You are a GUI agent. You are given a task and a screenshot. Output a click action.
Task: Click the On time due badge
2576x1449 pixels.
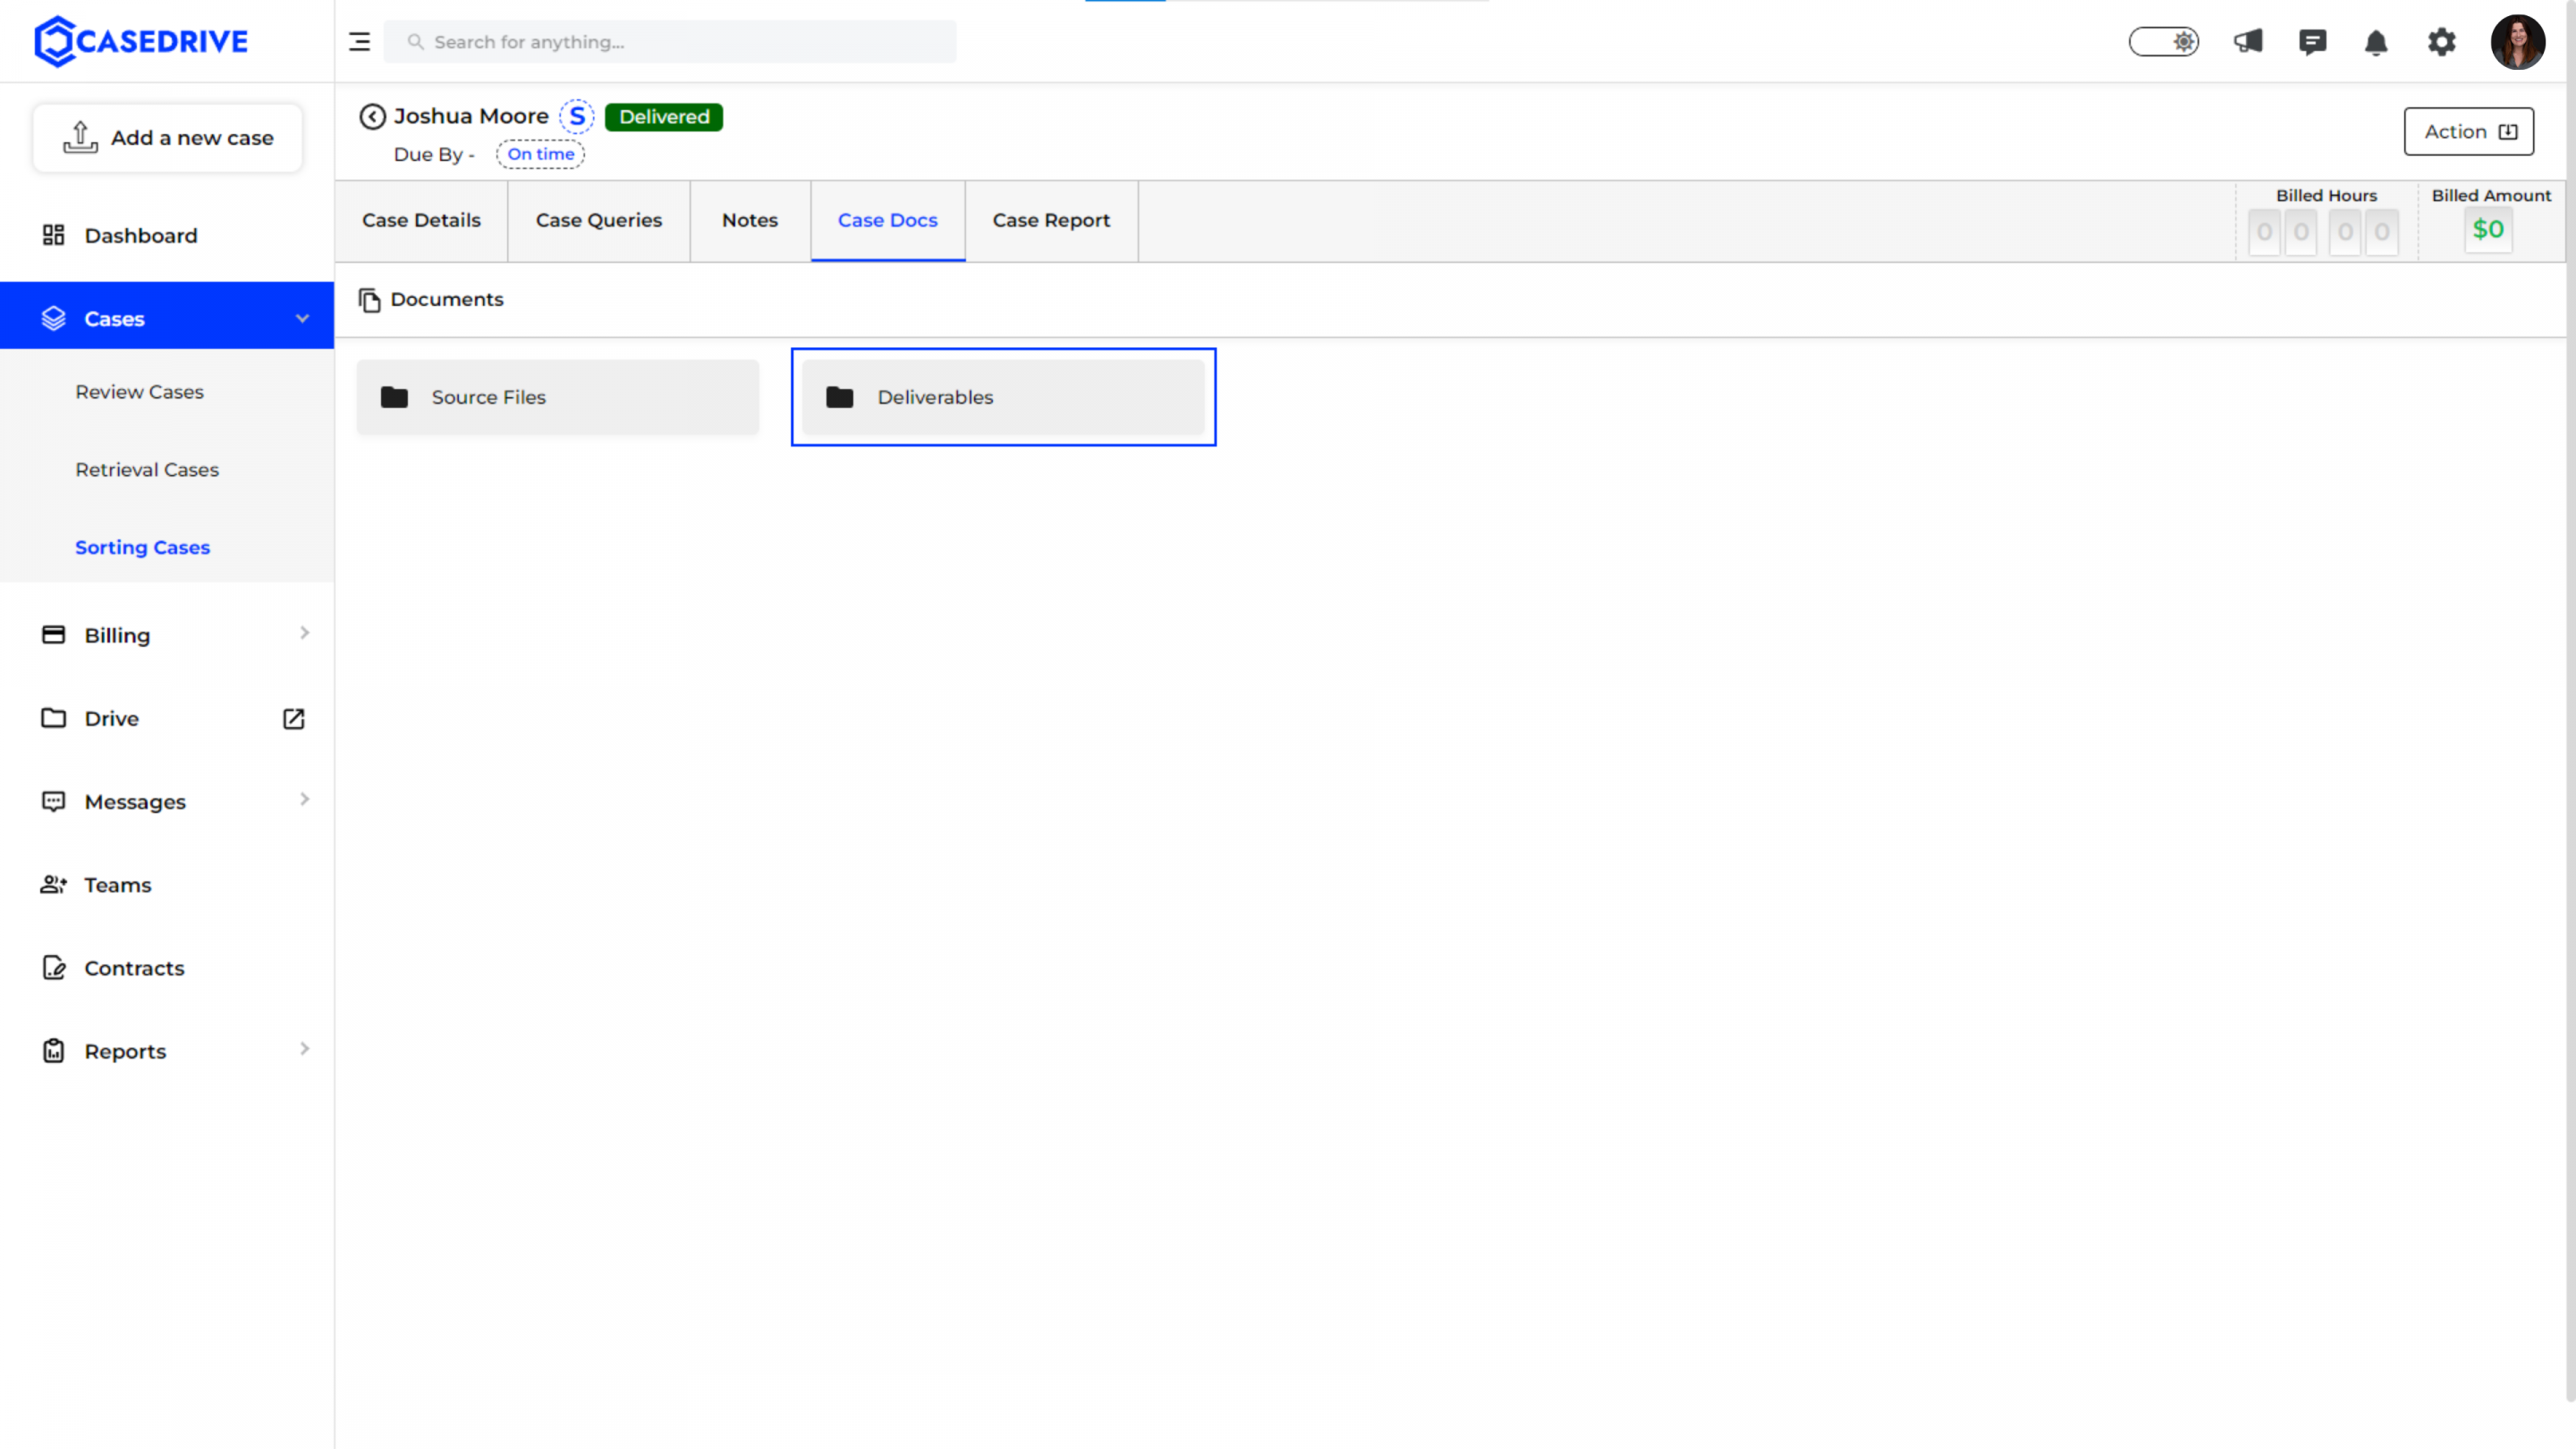pos(541,154)
